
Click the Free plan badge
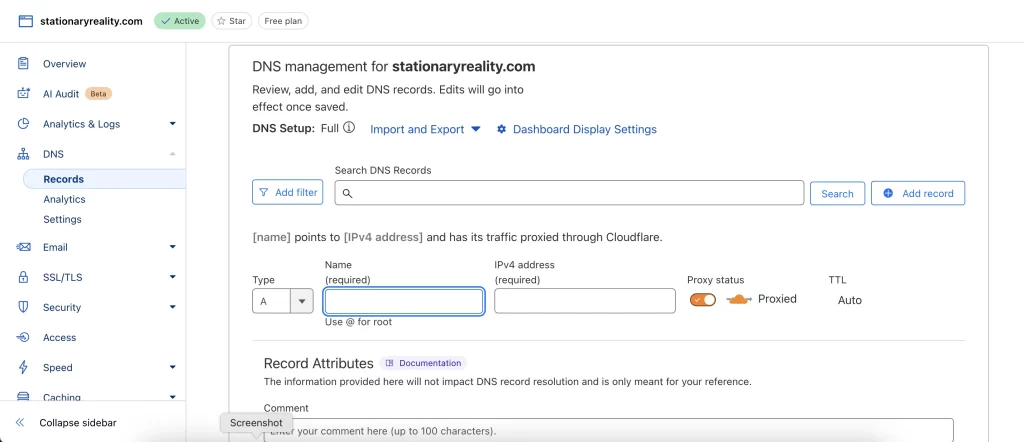tap(283, 21)
